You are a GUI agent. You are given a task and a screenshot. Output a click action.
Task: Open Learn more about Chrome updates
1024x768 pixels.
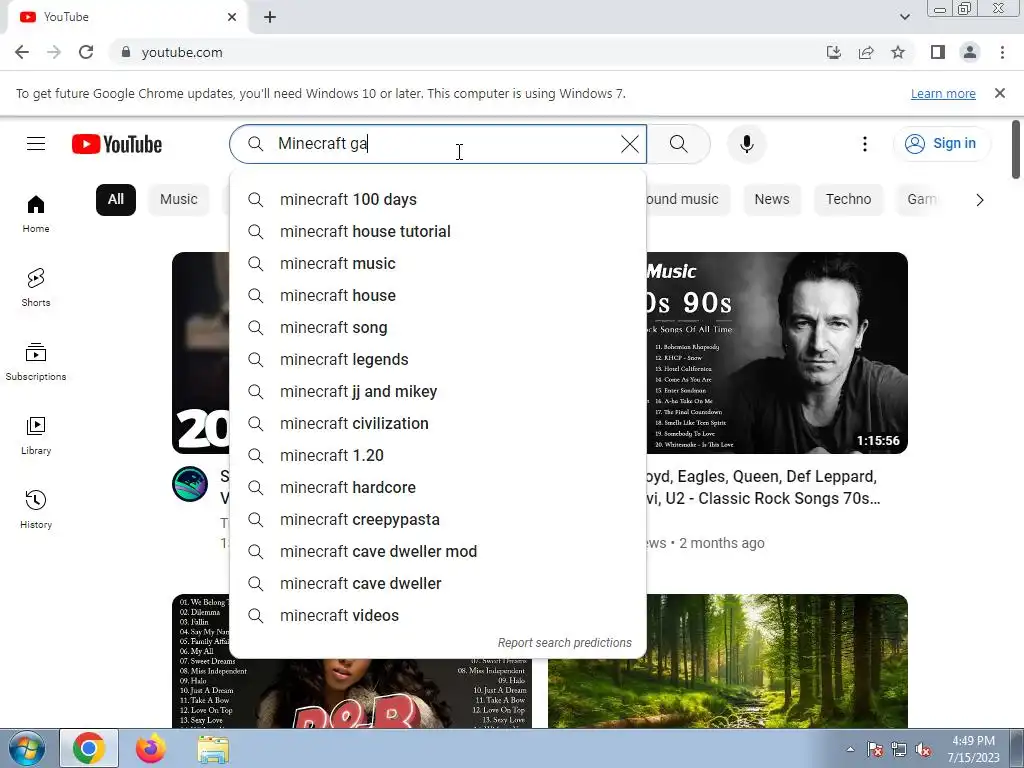(943, 93)
